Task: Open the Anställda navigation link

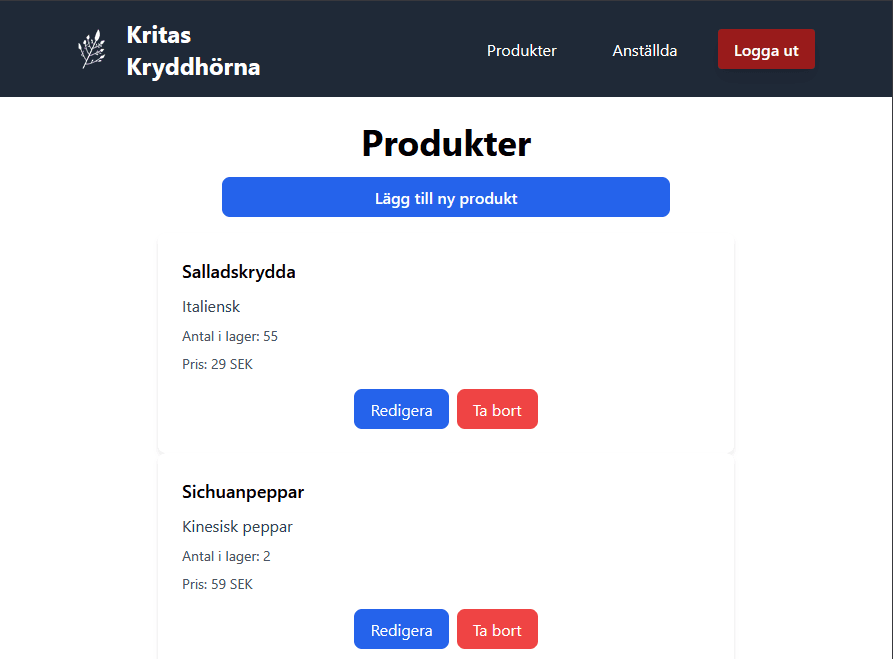Action: coord(644,50)
